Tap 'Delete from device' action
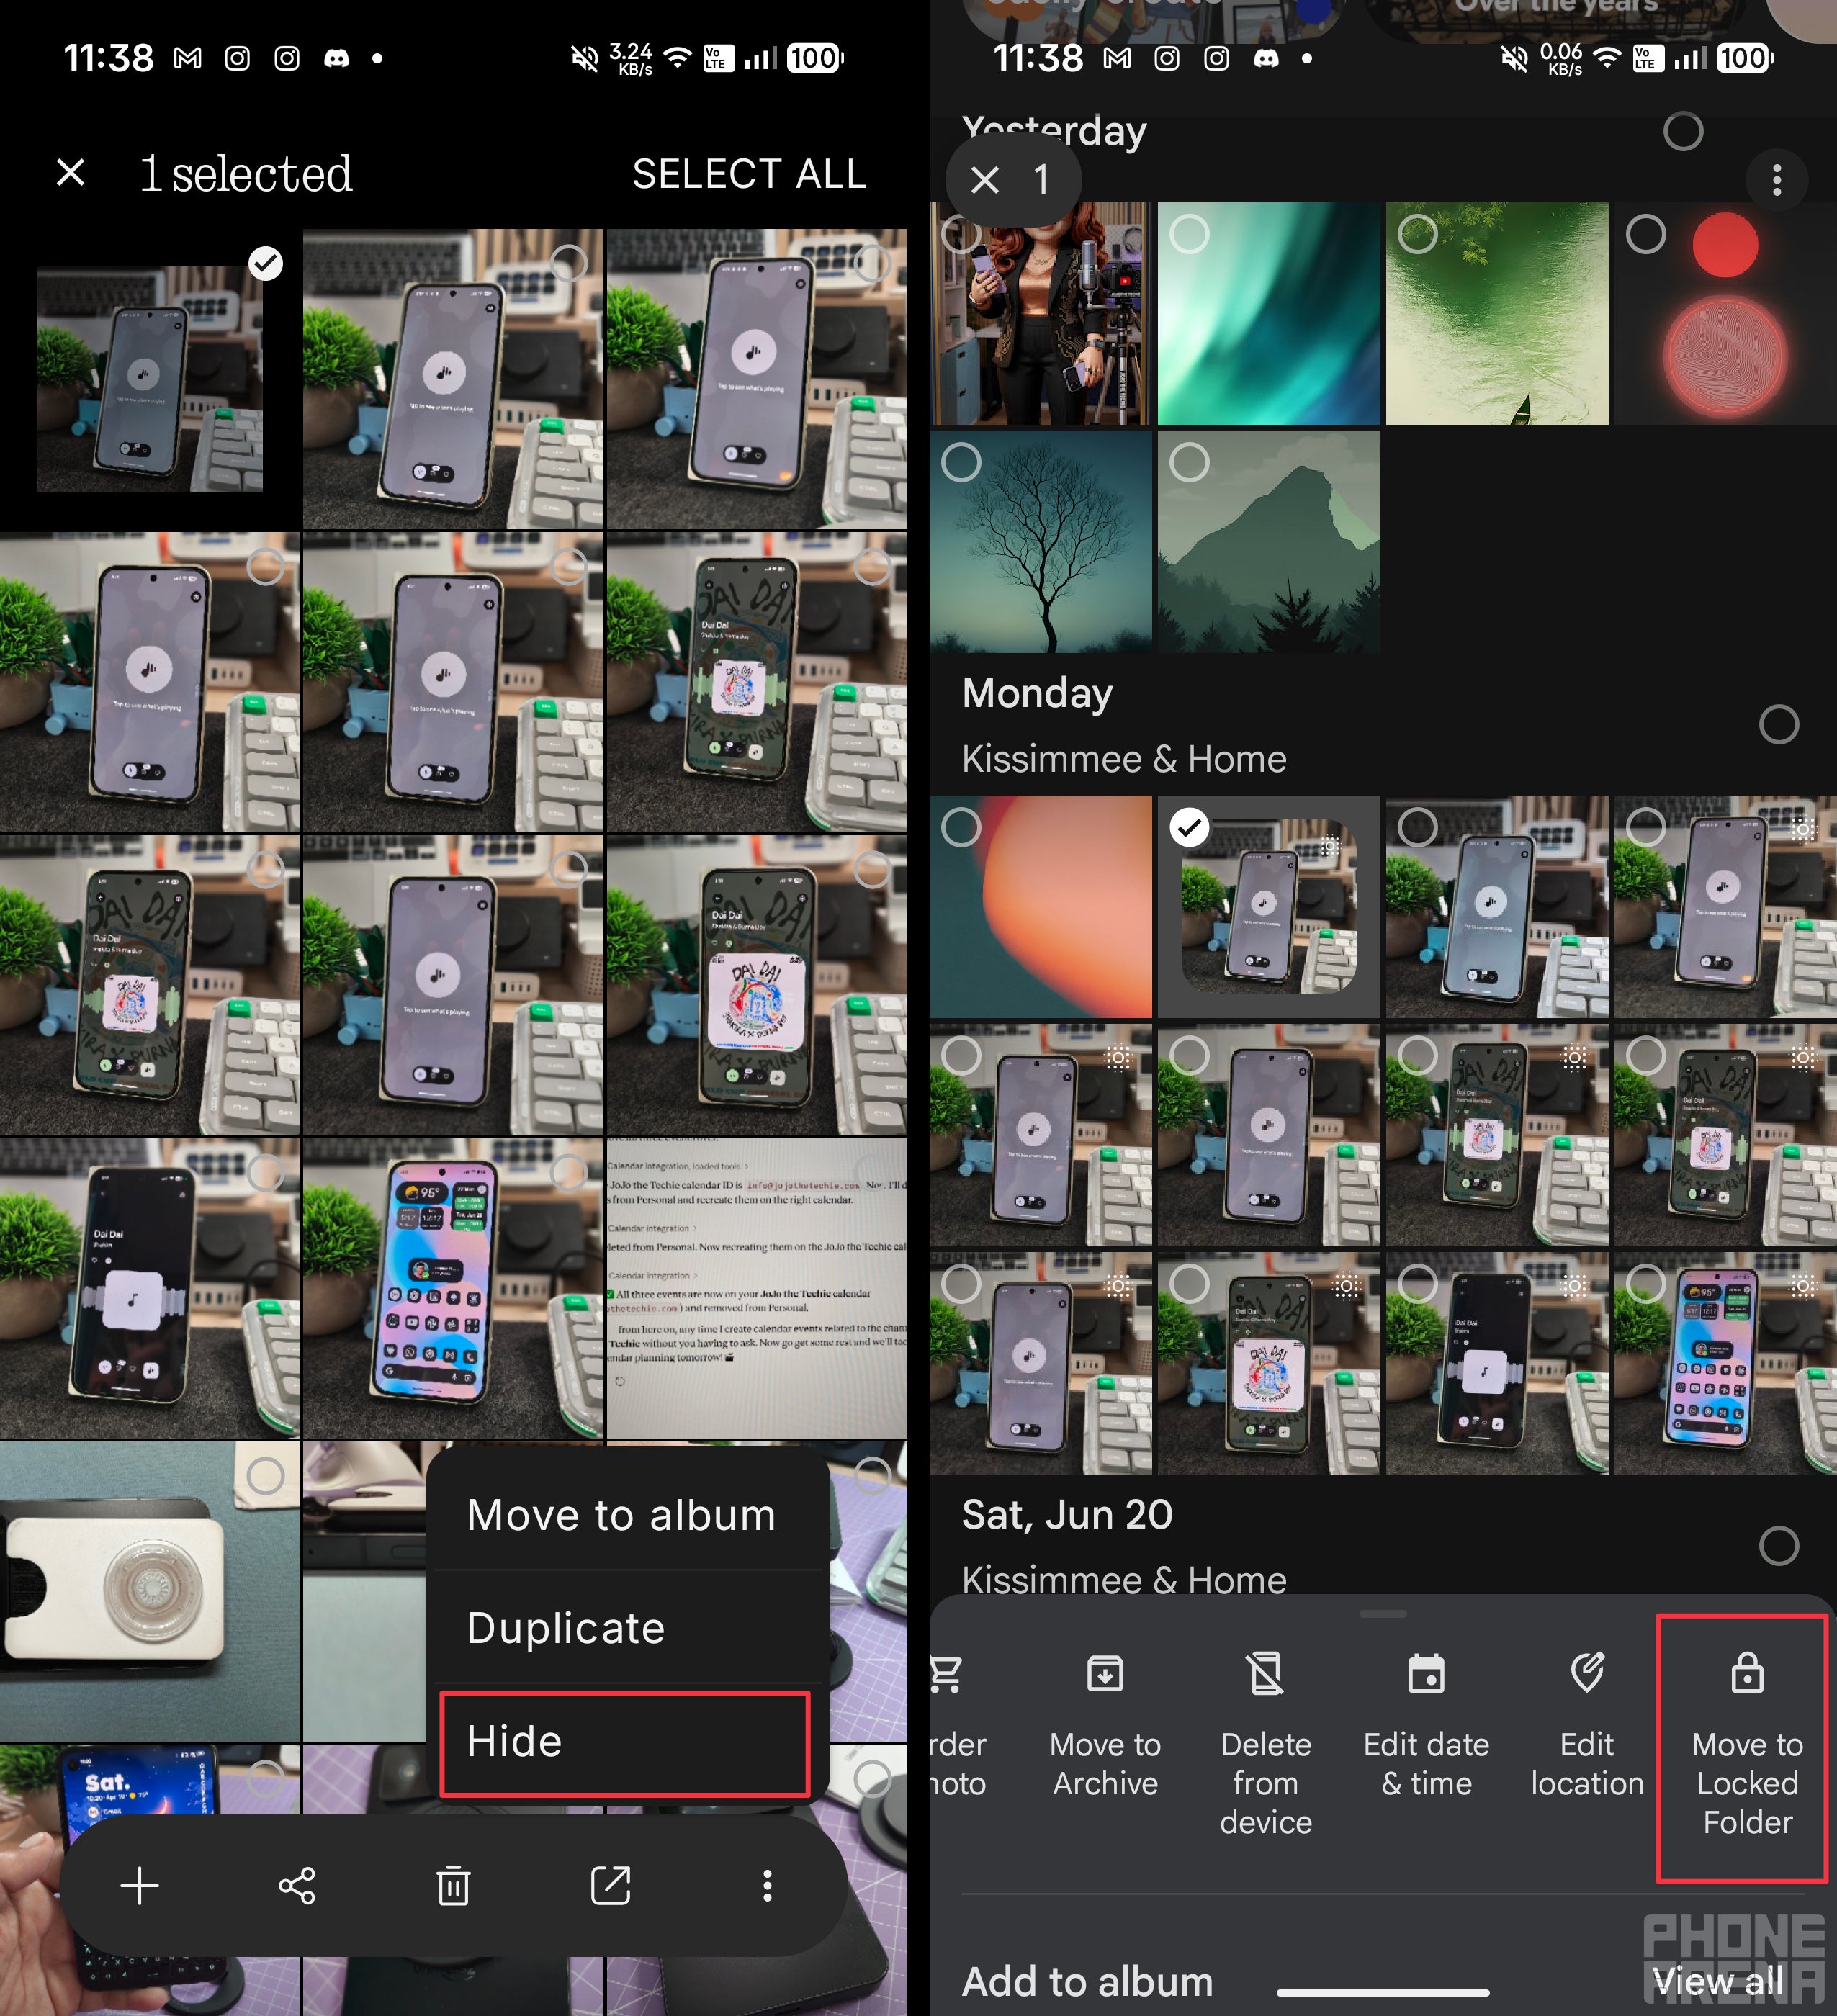The height and width of the screenshot is (2016, 1837). [1265, 1745]
